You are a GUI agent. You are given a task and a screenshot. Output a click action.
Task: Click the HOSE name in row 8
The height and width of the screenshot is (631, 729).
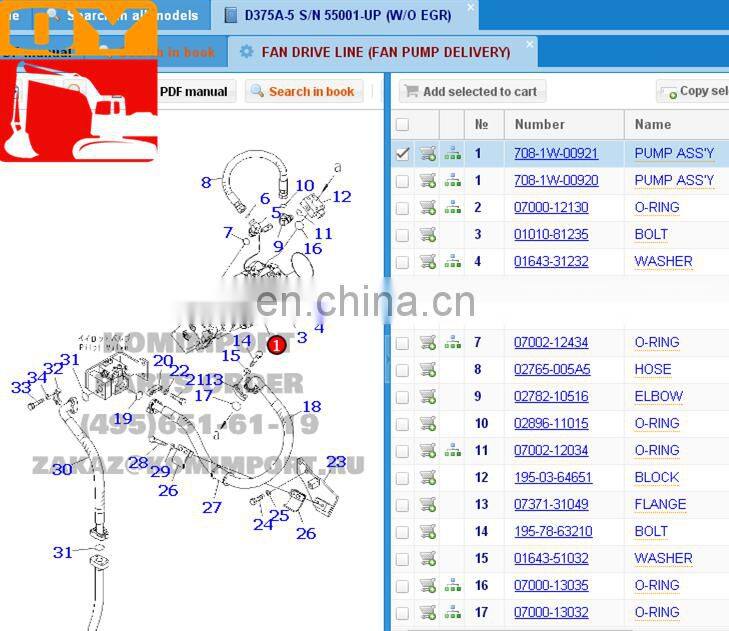[x=653, y=370]
